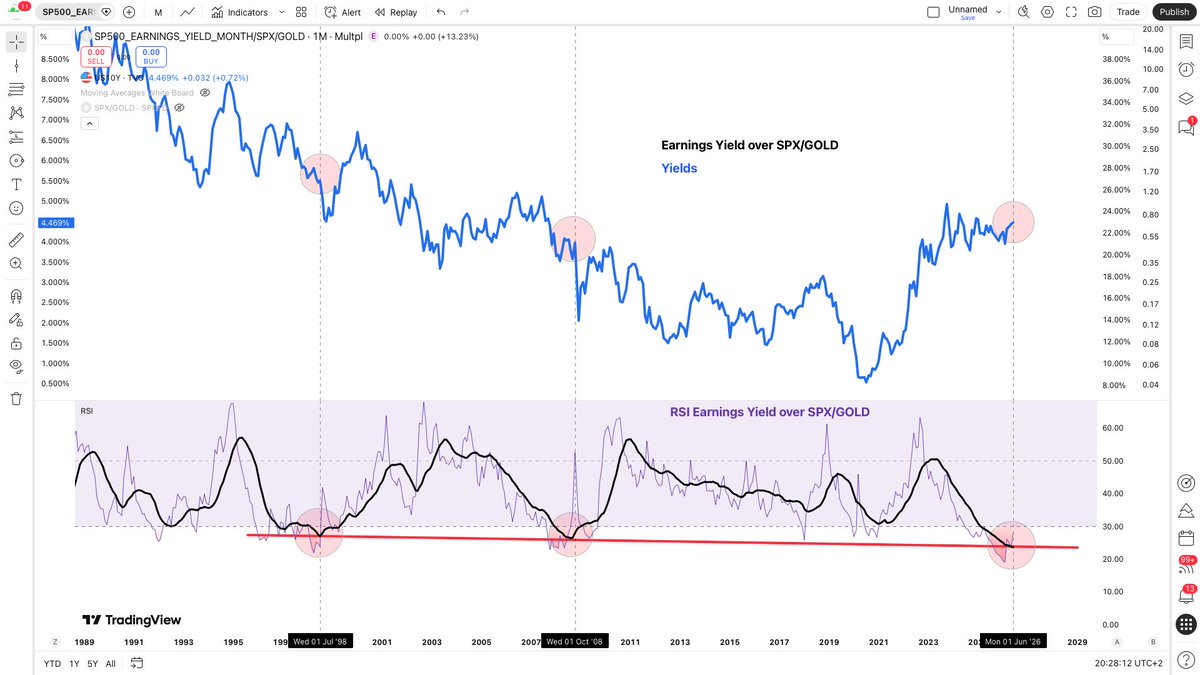The image size is (1200, 675).
Task: Open the 20:28:12 UTC+2 timezone menu
Action: (1127, 663)
